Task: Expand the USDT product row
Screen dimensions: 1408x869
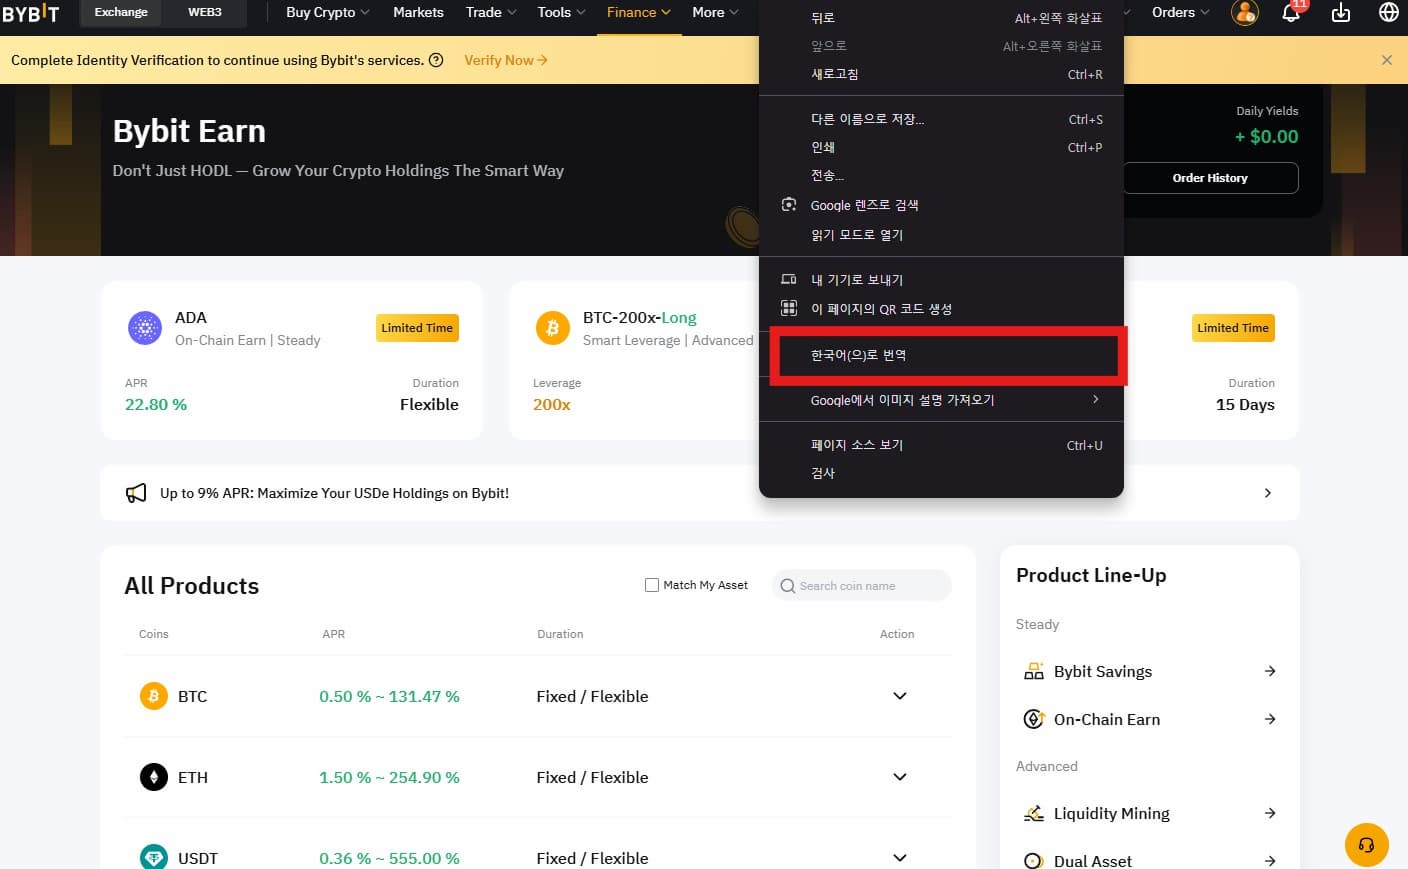Action: (900, 858)
